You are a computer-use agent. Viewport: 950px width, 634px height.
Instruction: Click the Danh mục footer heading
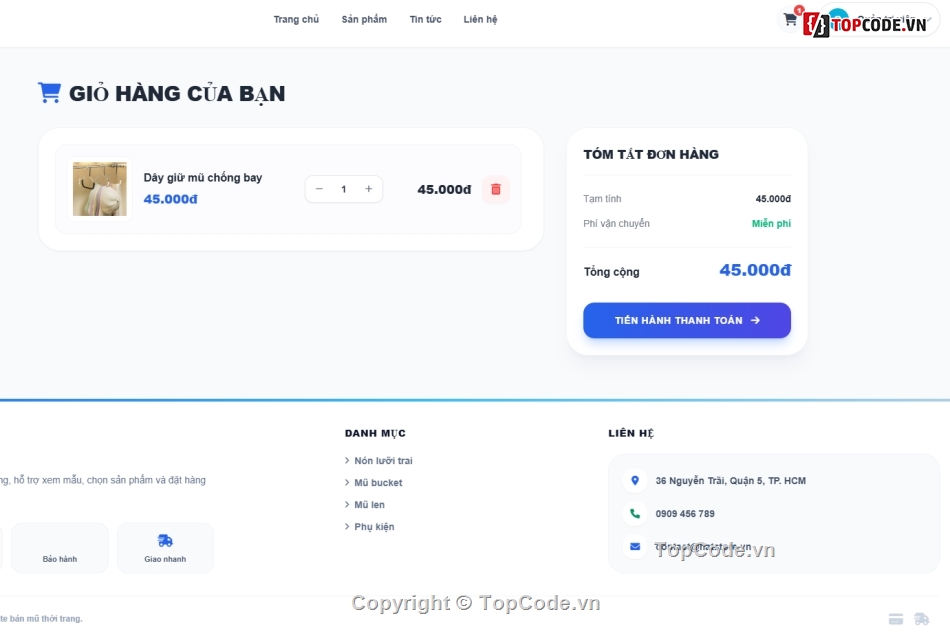pyautogui.click(x=375, y=433)
